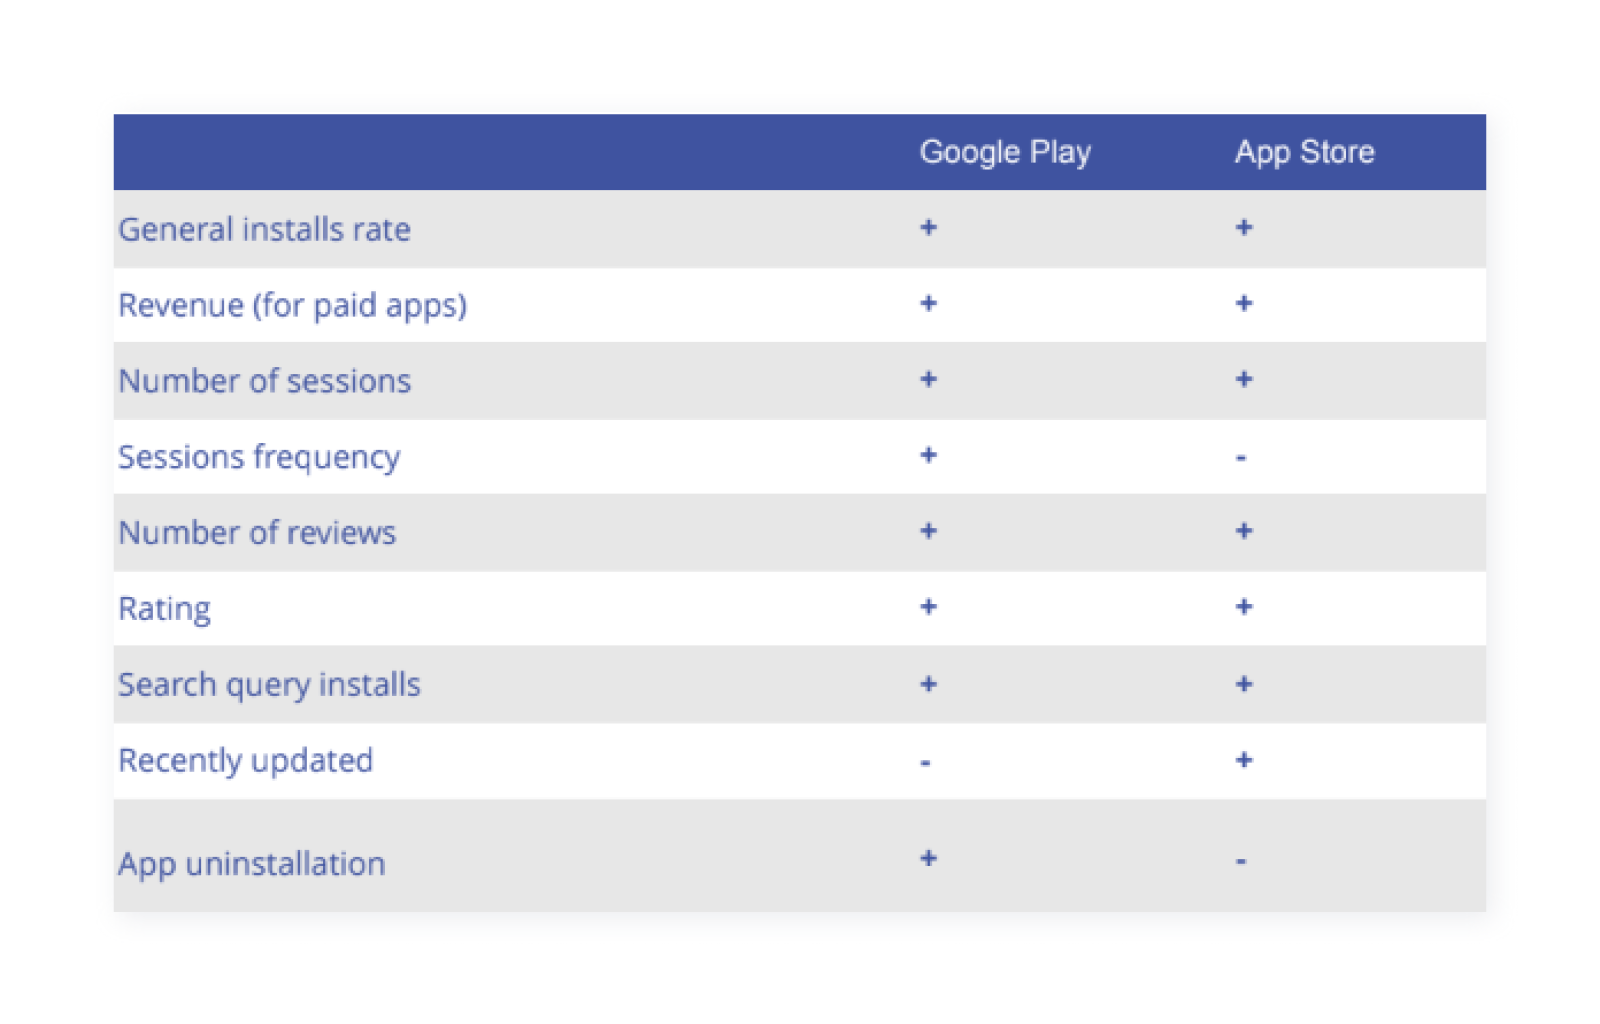Viewport: 1600px width, 1024px height.
Task: Click Google Play plus for Rating row
Action: pyautogui.click(x=928, y=606)
